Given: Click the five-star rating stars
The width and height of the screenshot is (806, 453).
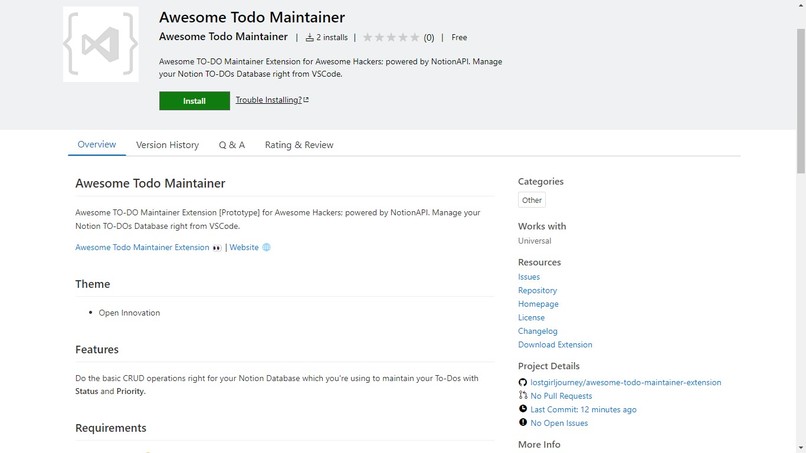Looking at the screenshot, I should 391,37.
